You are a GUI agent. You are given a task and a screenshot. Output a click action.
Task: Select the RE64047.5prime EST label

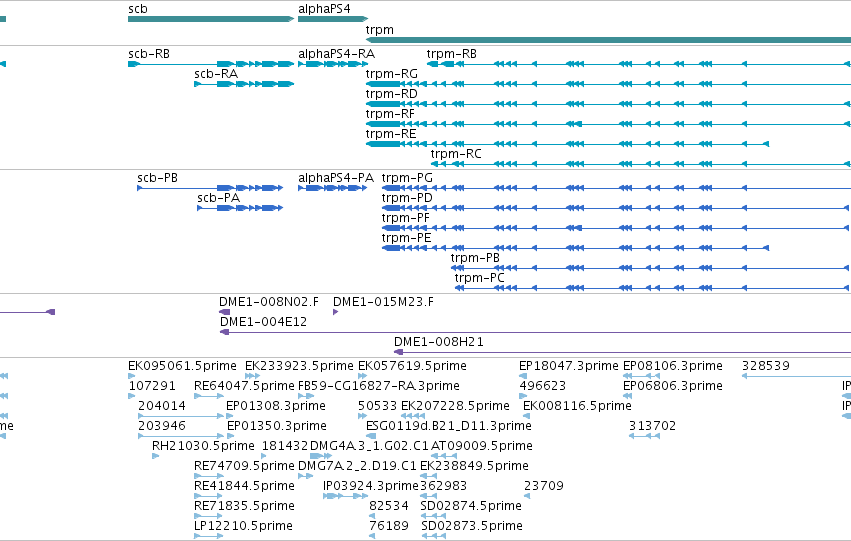pyautogui.click(x=244, y=386)
